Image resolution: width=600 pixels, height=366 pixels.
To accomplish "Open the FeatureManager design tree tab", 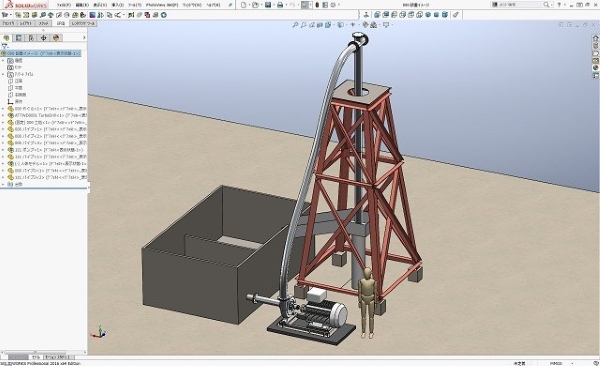I will click(6, 38).
